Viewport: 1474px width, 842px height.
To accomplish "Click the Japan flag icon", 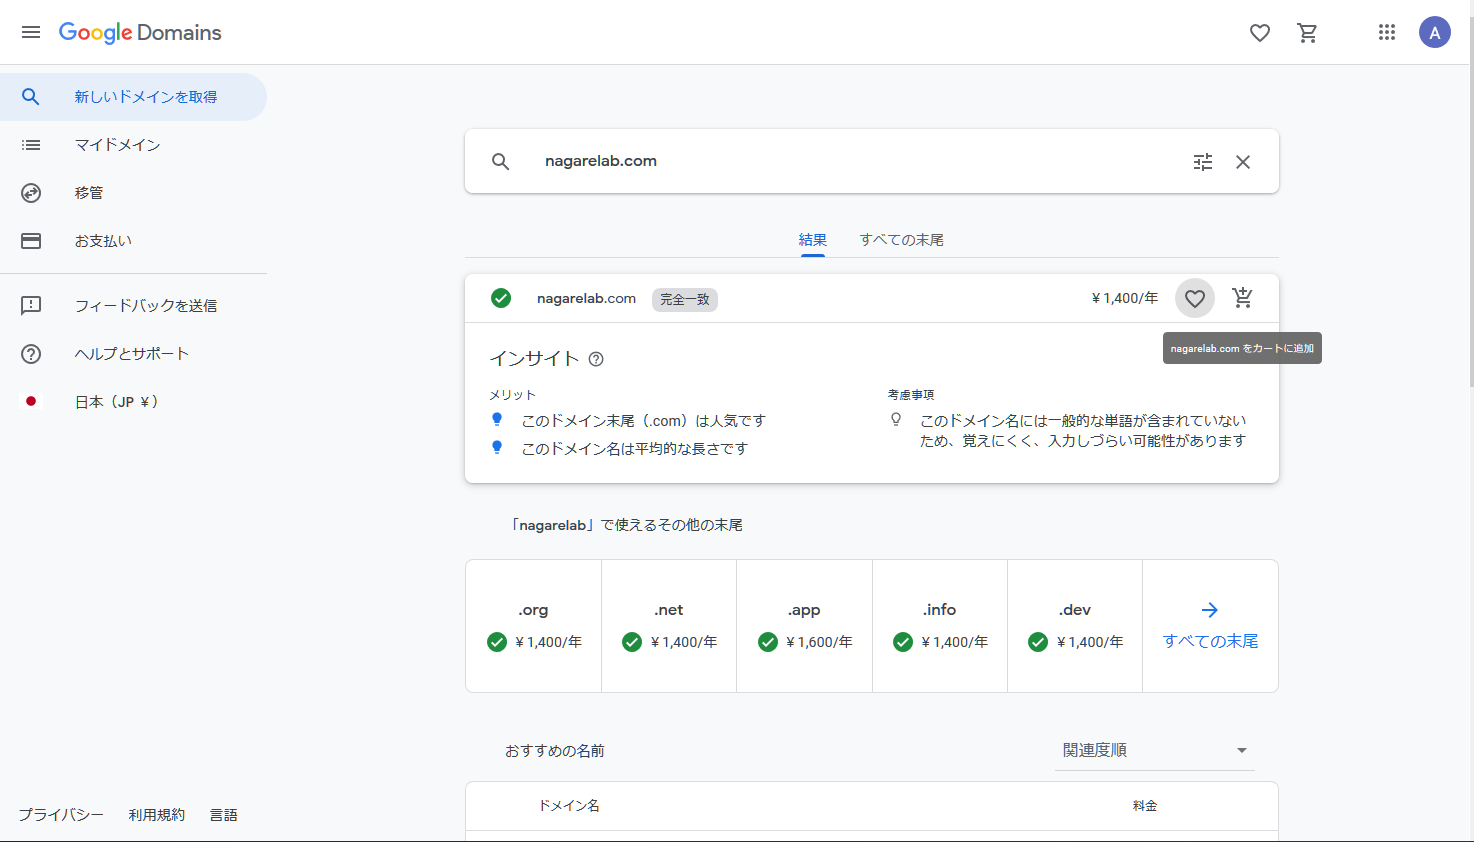I will coord(31,401).
